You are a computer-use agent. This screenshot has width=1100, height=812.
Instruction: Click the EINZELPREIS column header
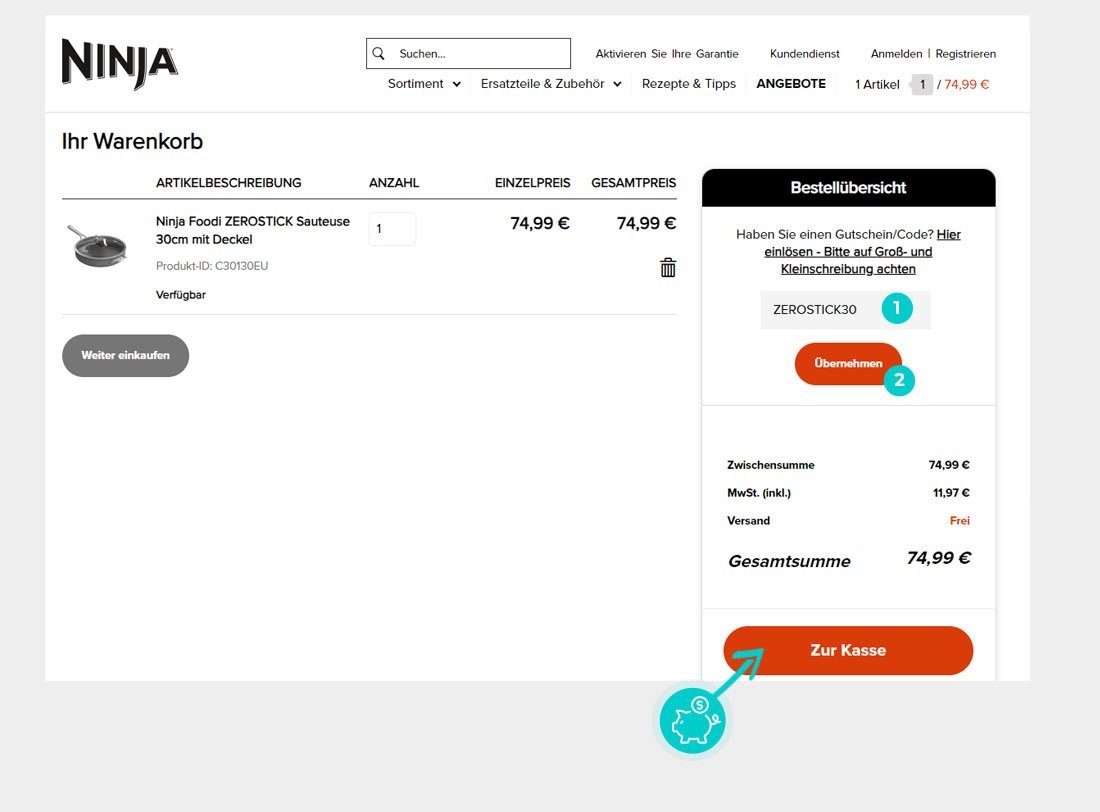532,182
